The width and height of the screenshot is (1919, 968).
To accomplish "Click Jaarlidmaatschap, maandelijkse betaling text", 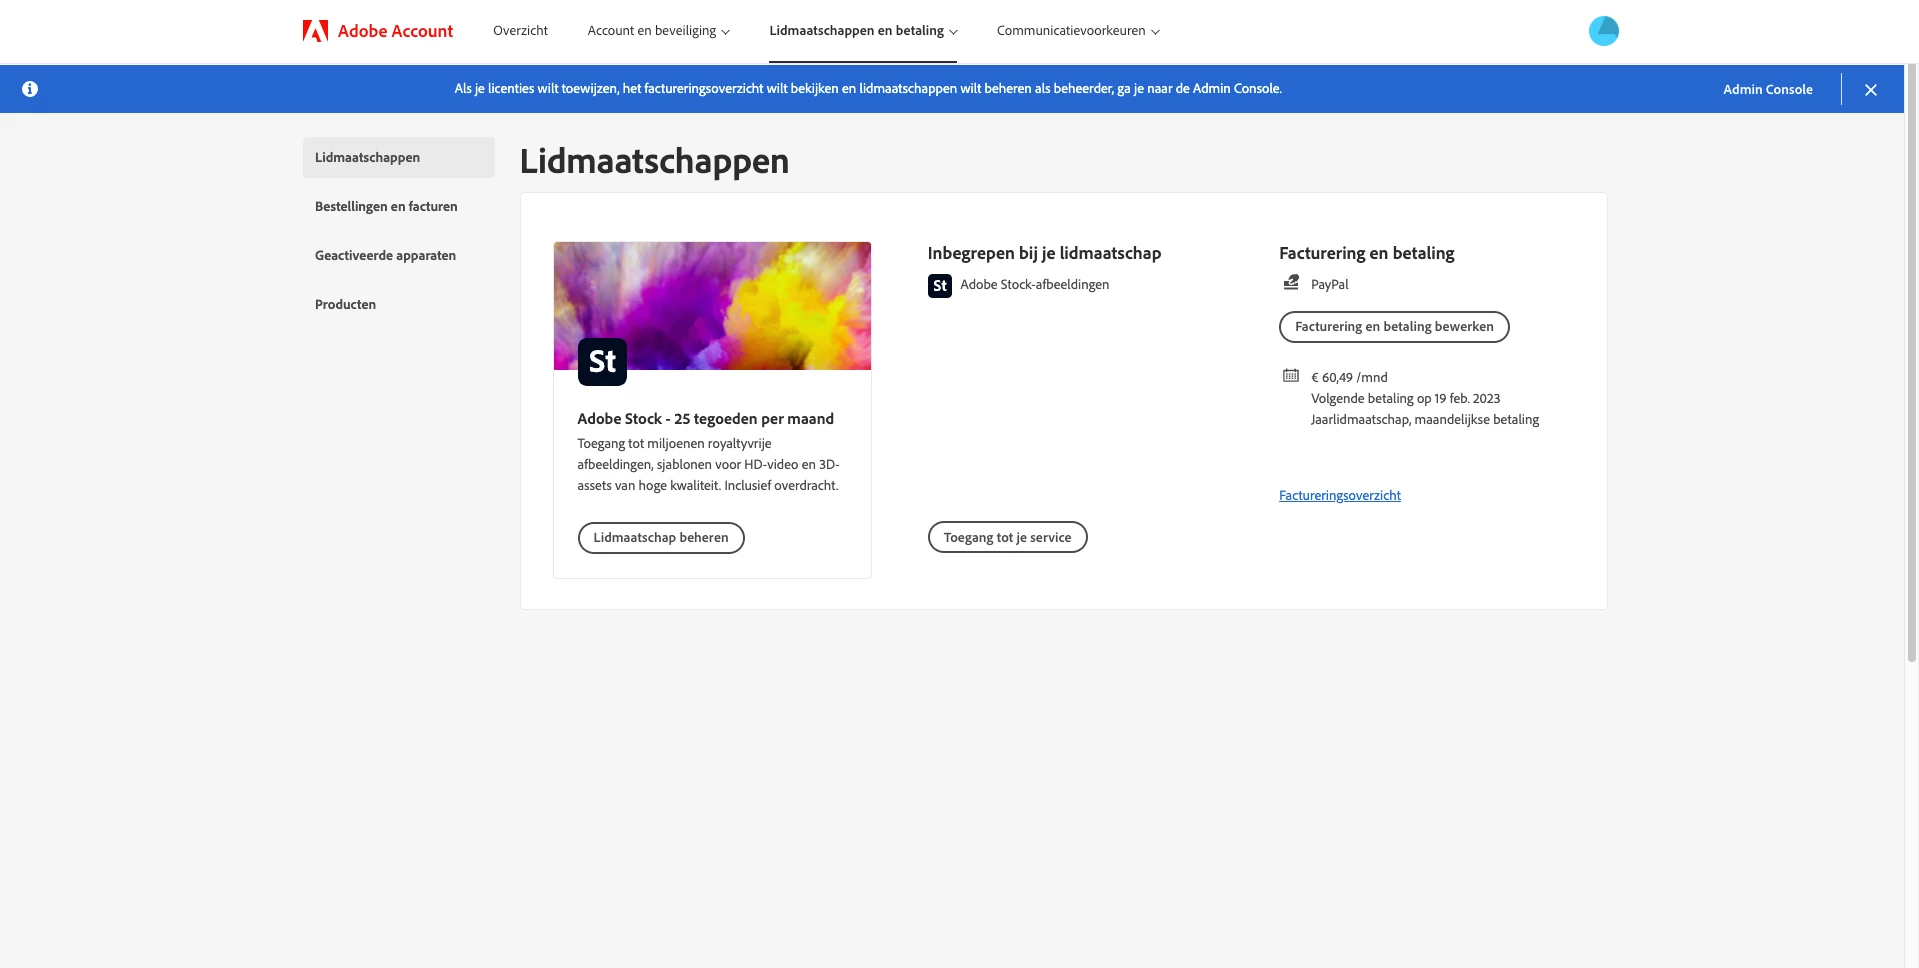I will pos(1425,419).
